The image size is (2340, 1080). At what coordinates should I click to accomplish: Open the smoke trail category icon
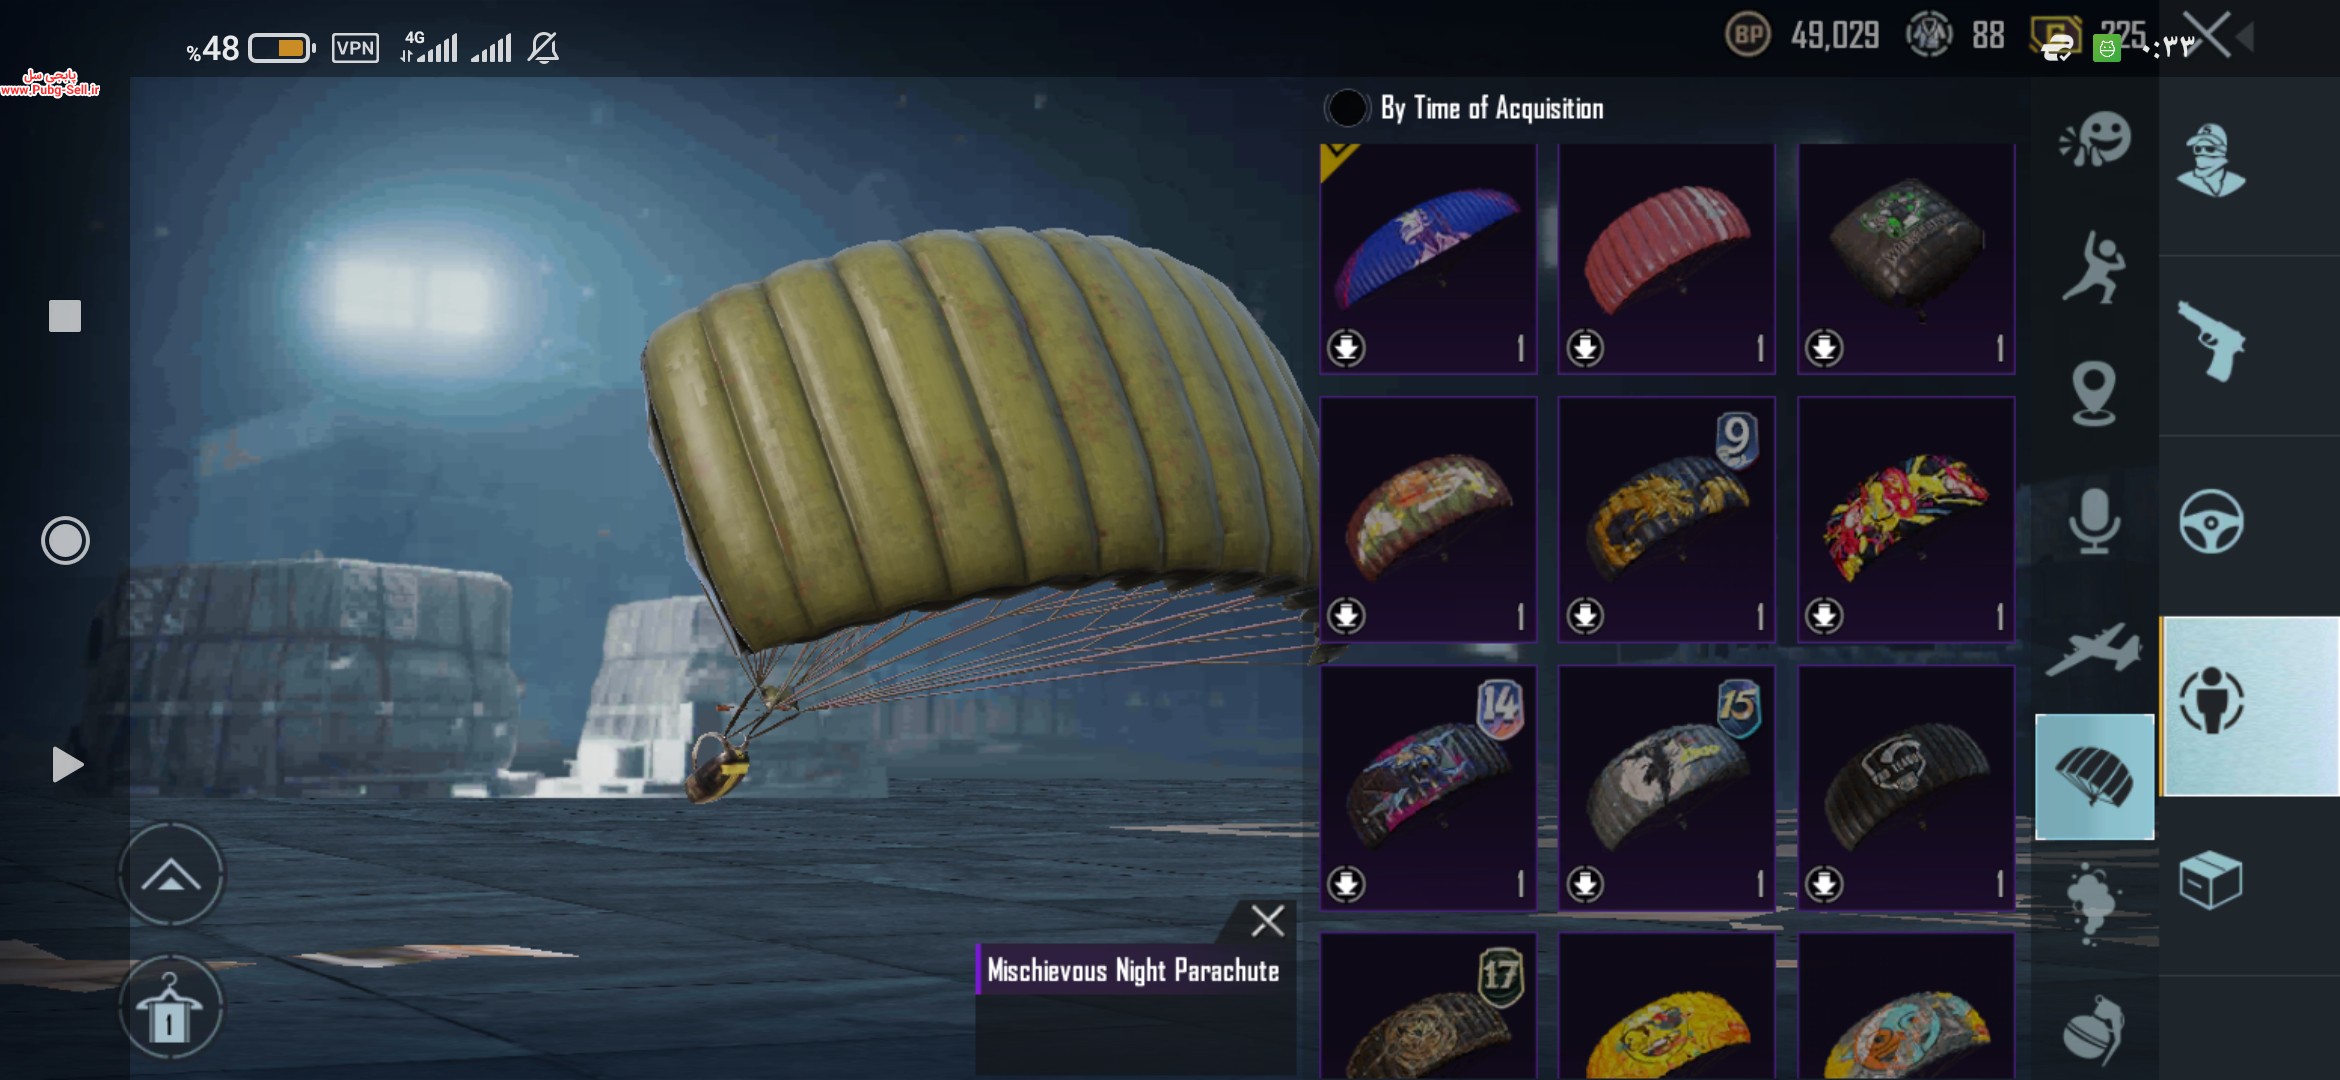(2092, 903)
